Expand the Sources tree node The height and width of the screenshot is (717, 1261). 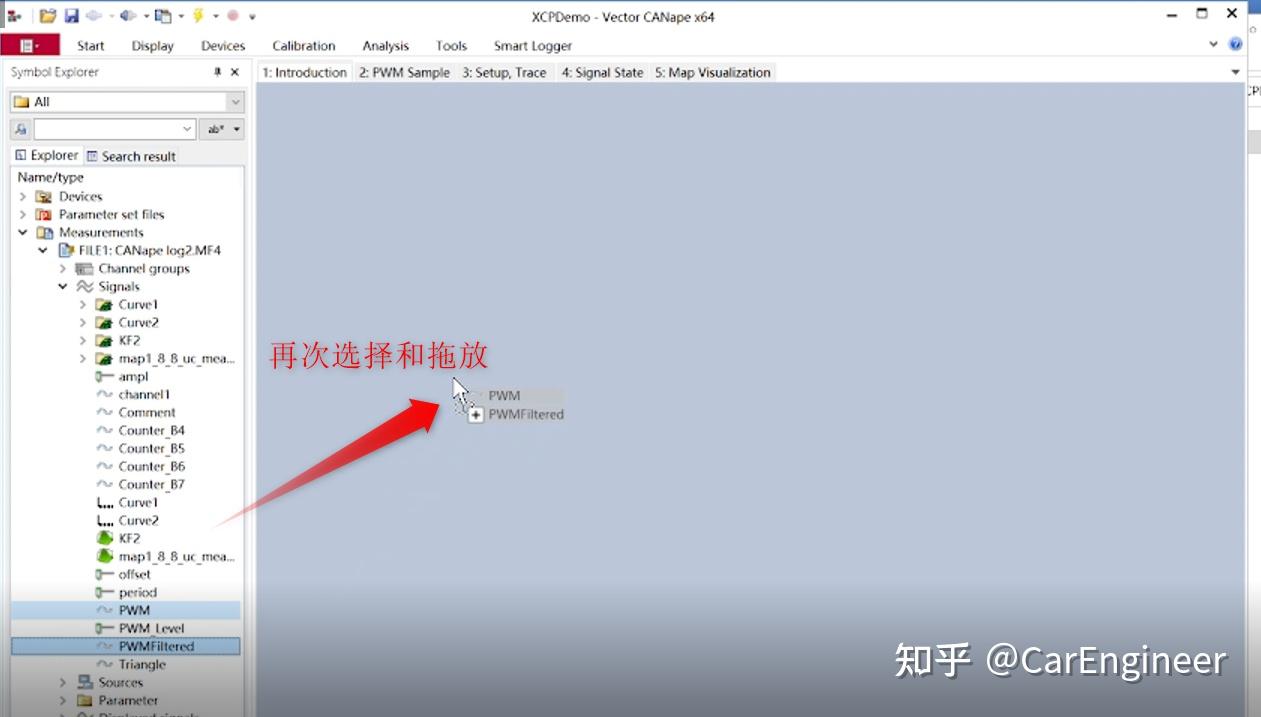click(64, 682)
